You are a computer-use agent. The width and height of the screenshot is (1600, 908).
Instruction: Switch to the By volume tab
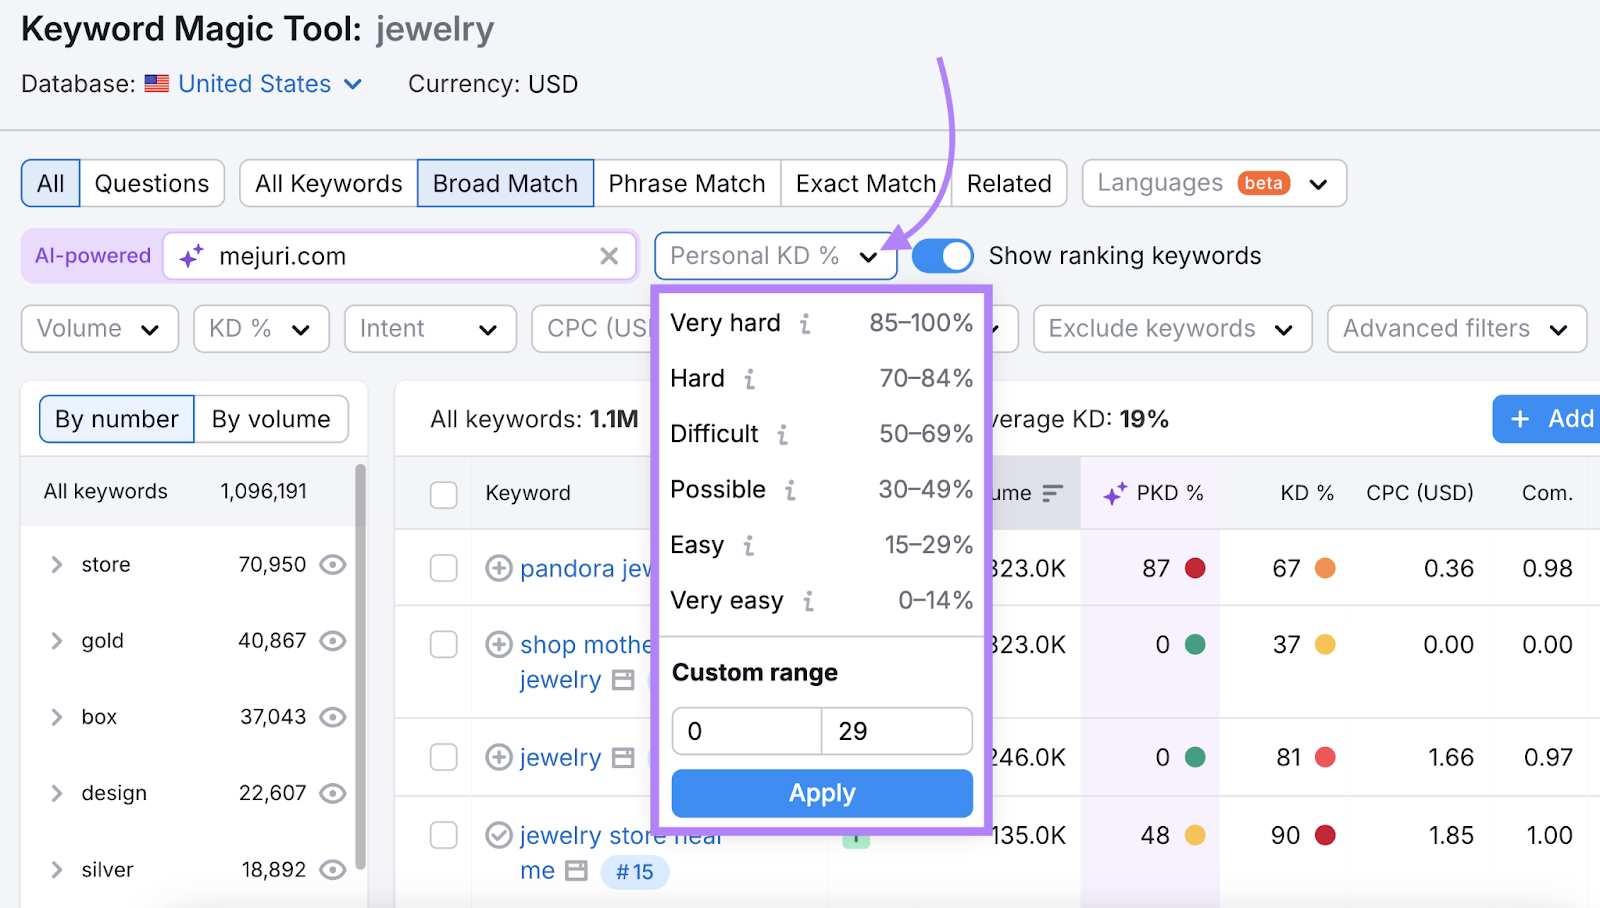(271, 419)
